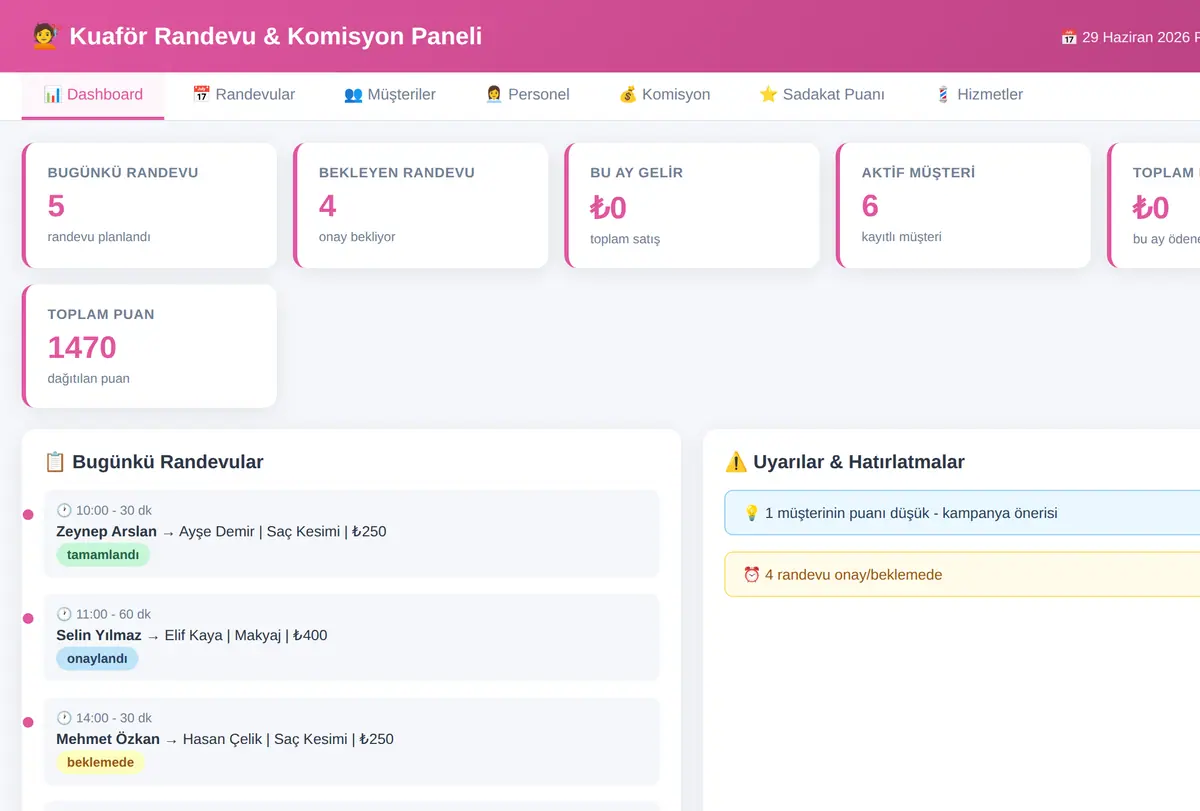
Task: Click the customer name Selin Yılmaz
Action: pos(99,635)
